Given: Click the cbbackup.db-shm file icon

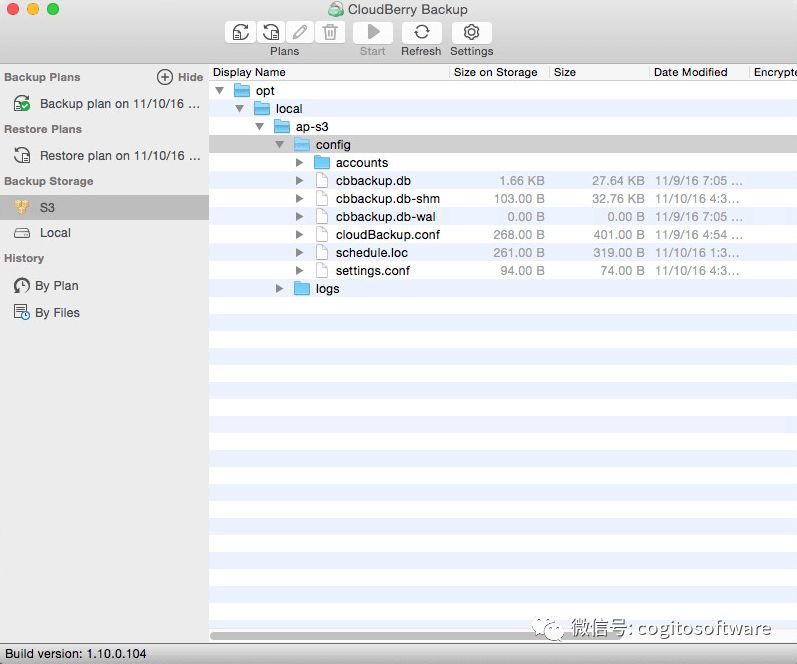Looking at the screenshot, I should click(322, 198).
